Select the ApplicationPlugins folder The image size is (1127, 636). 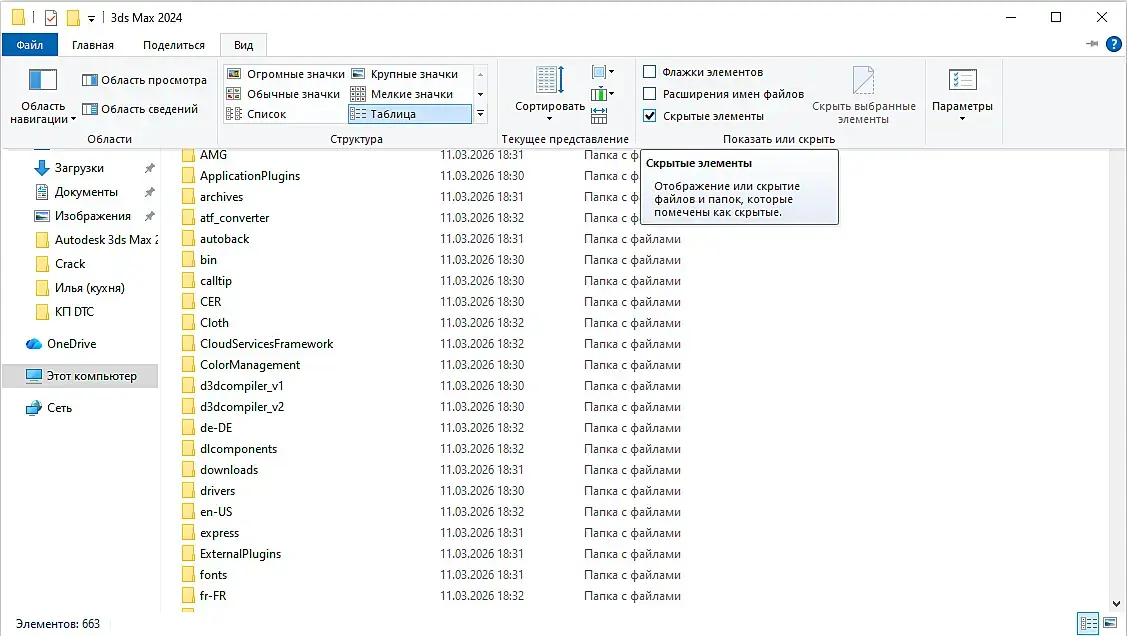pyautogui.click(x=241, y=176)
